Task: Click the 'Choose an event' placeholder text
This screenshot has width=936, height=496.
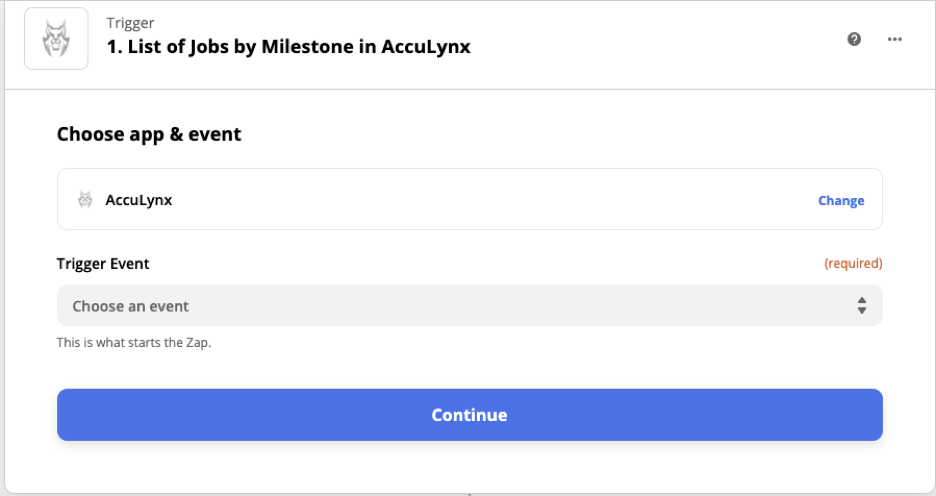Action: [x=131, y=306]
